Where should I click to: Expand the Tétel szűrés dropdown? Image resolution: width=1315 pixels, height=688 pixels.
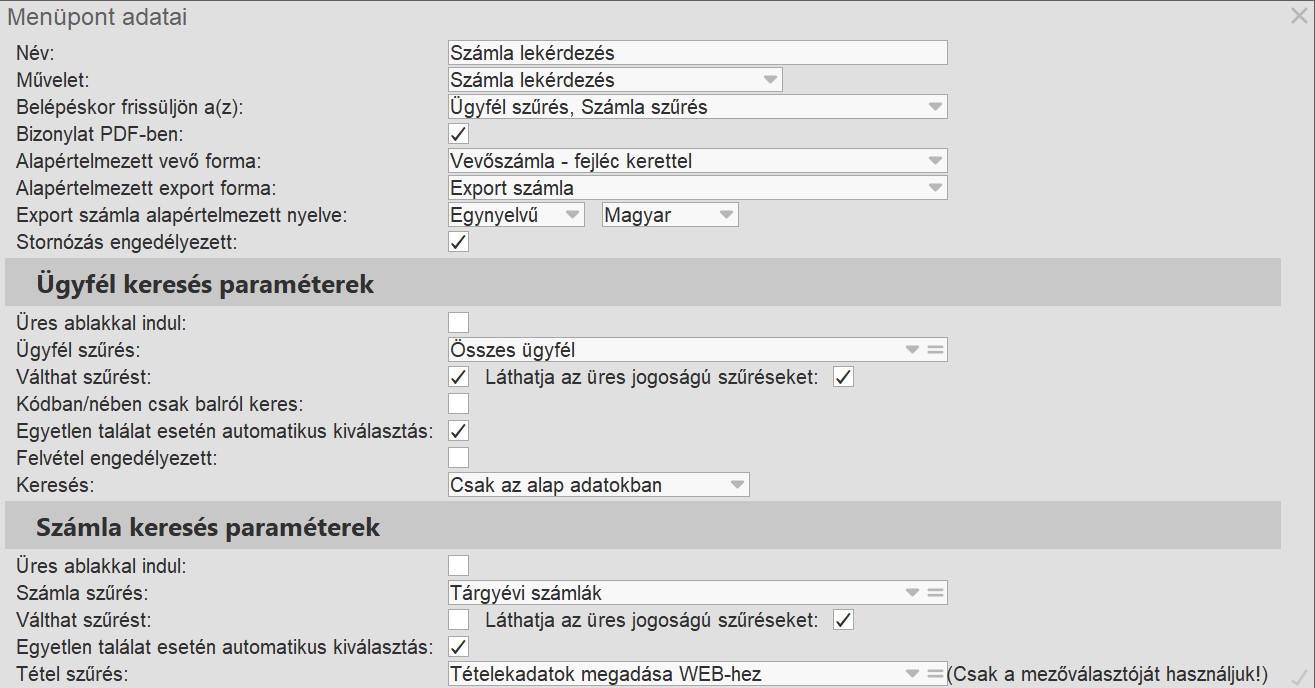[911, 674]
